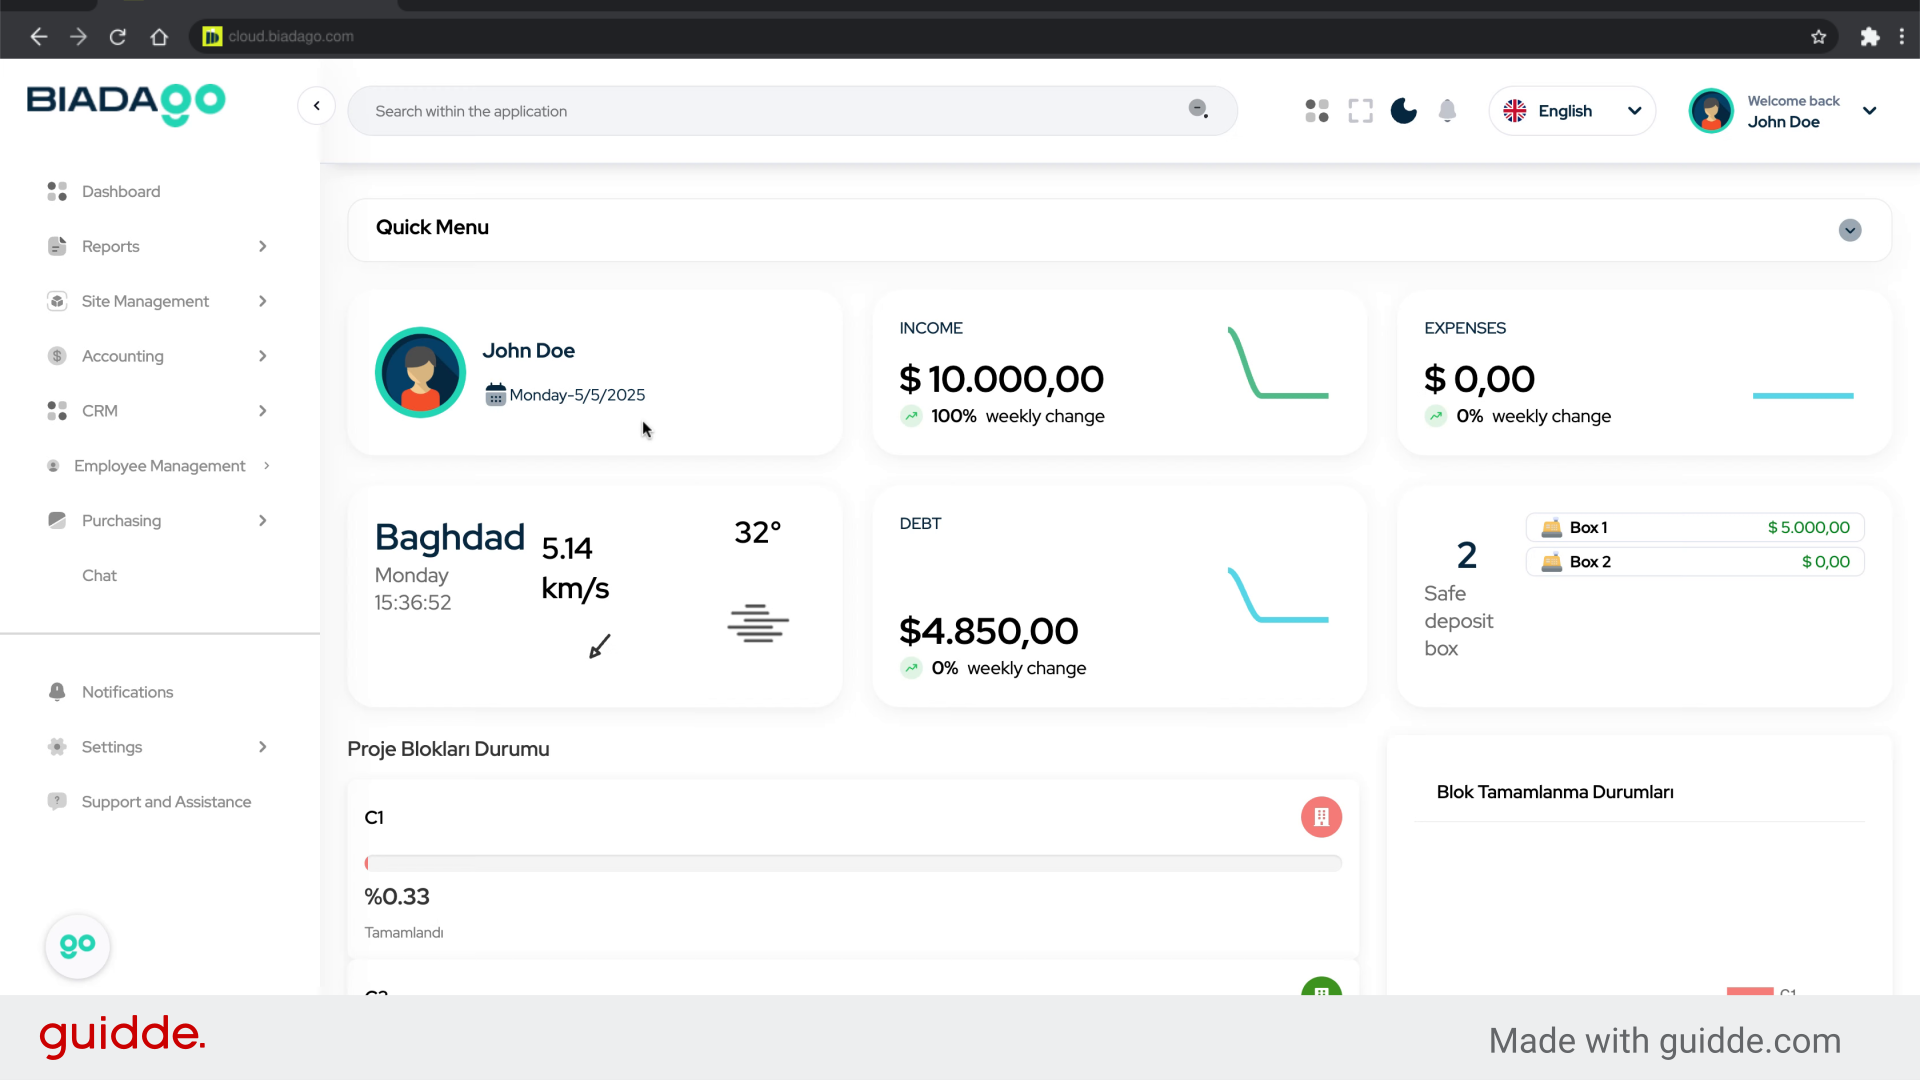Open Site Management in the sidebar
Viewport: 1920px width, 1080px height.
(145, 301)
